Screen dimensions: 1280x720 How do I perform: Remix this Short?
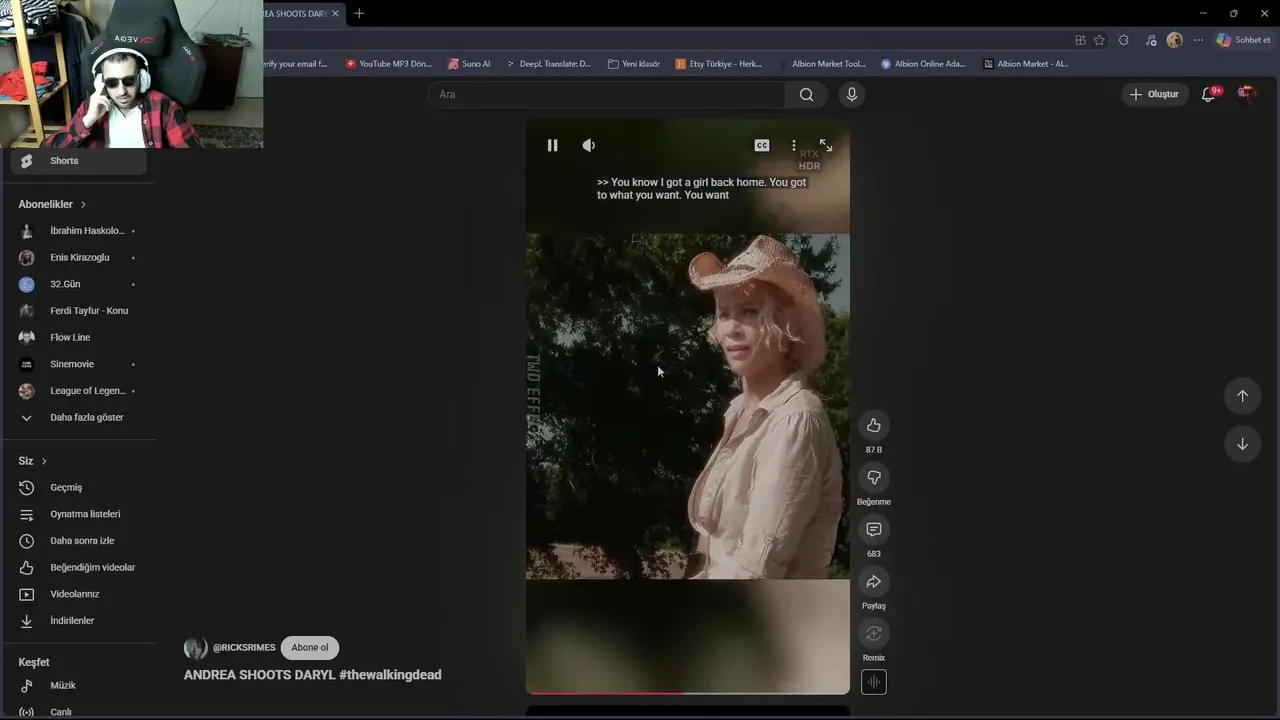point(874,633)
